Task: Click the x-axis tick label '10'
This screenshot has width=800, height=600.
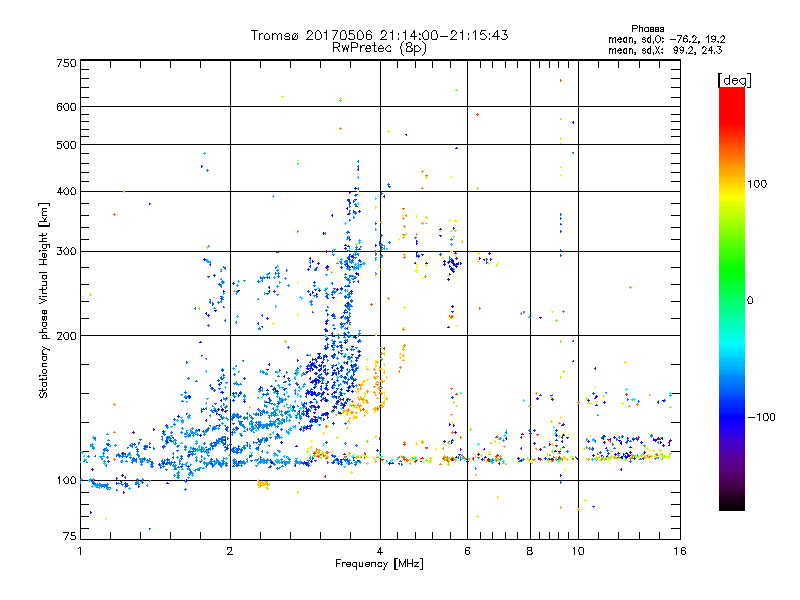Action: (578, 551)
